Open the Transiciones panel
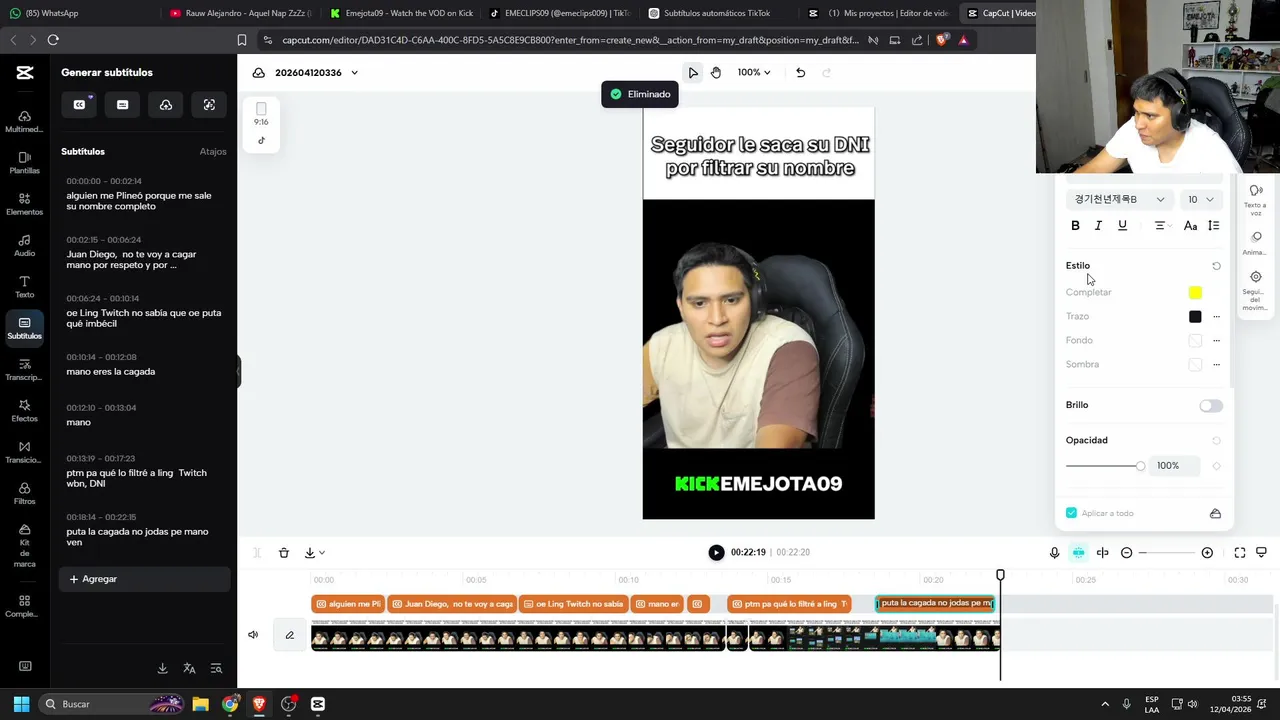 [x=24, y=453]
